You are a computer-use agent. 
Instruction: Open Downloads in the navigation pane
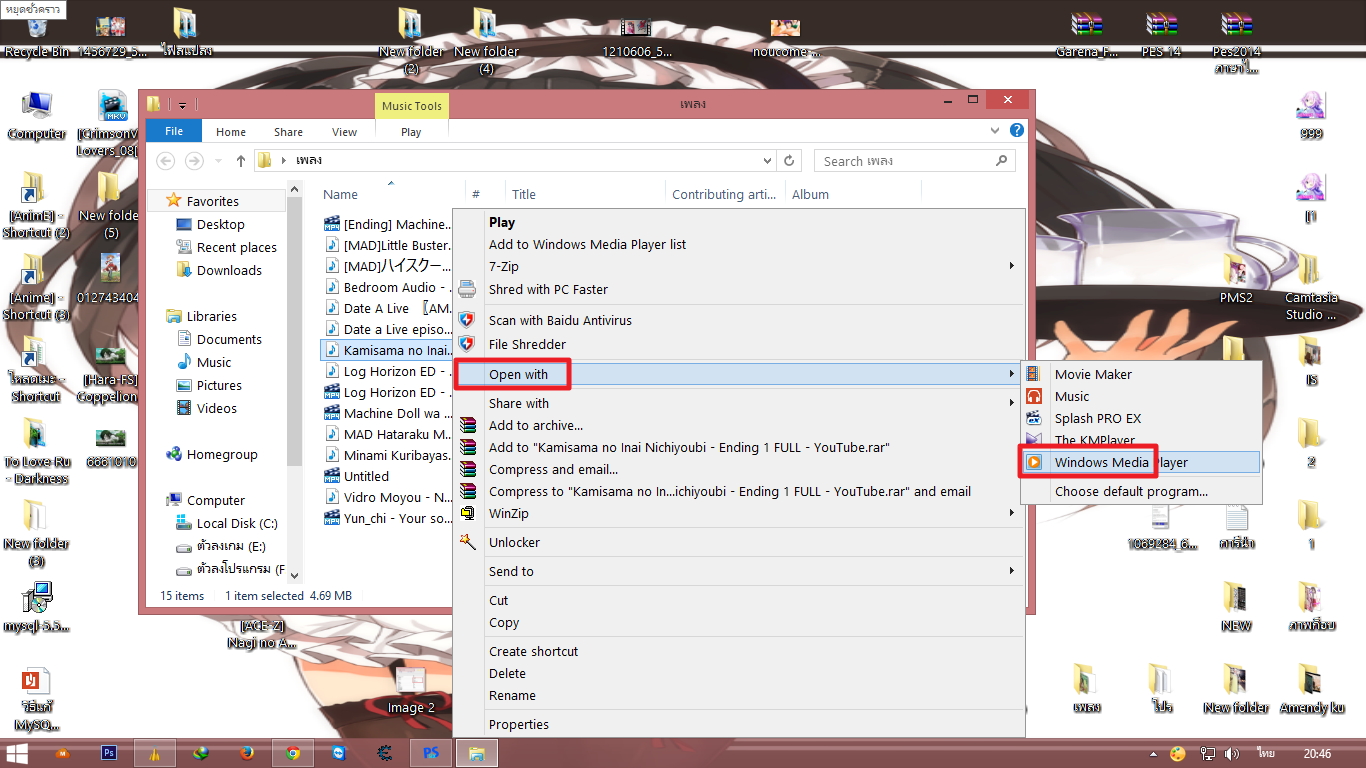229,270
